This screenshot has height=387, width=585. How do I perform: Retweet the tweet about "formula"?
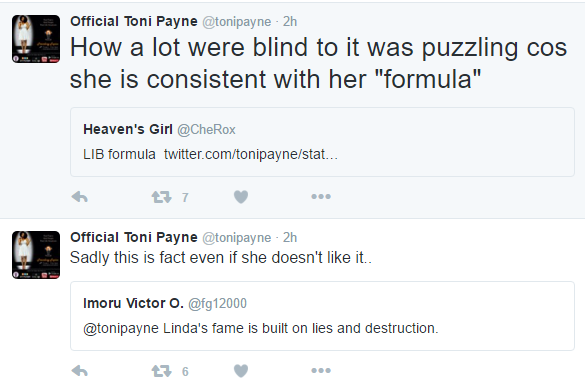point(162,197)
